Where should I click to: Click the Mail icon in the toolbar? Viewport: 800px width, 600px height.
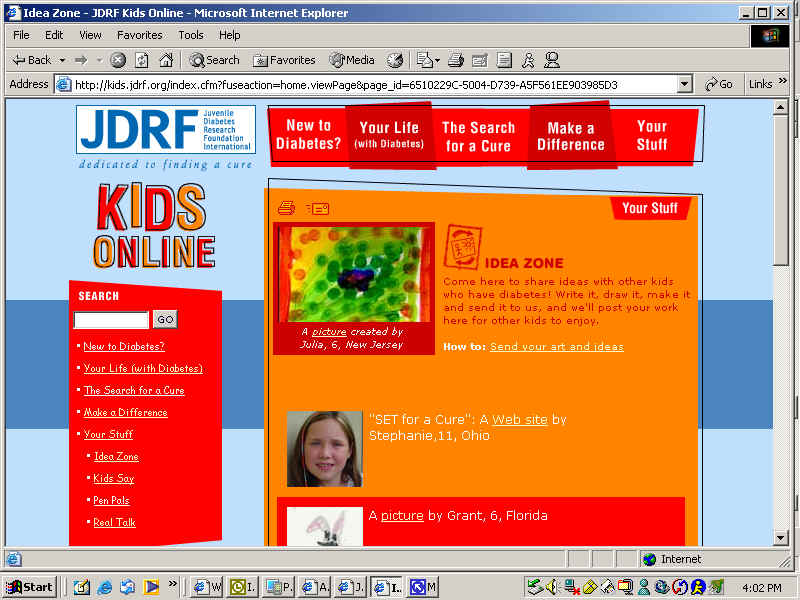click(424, 60)
